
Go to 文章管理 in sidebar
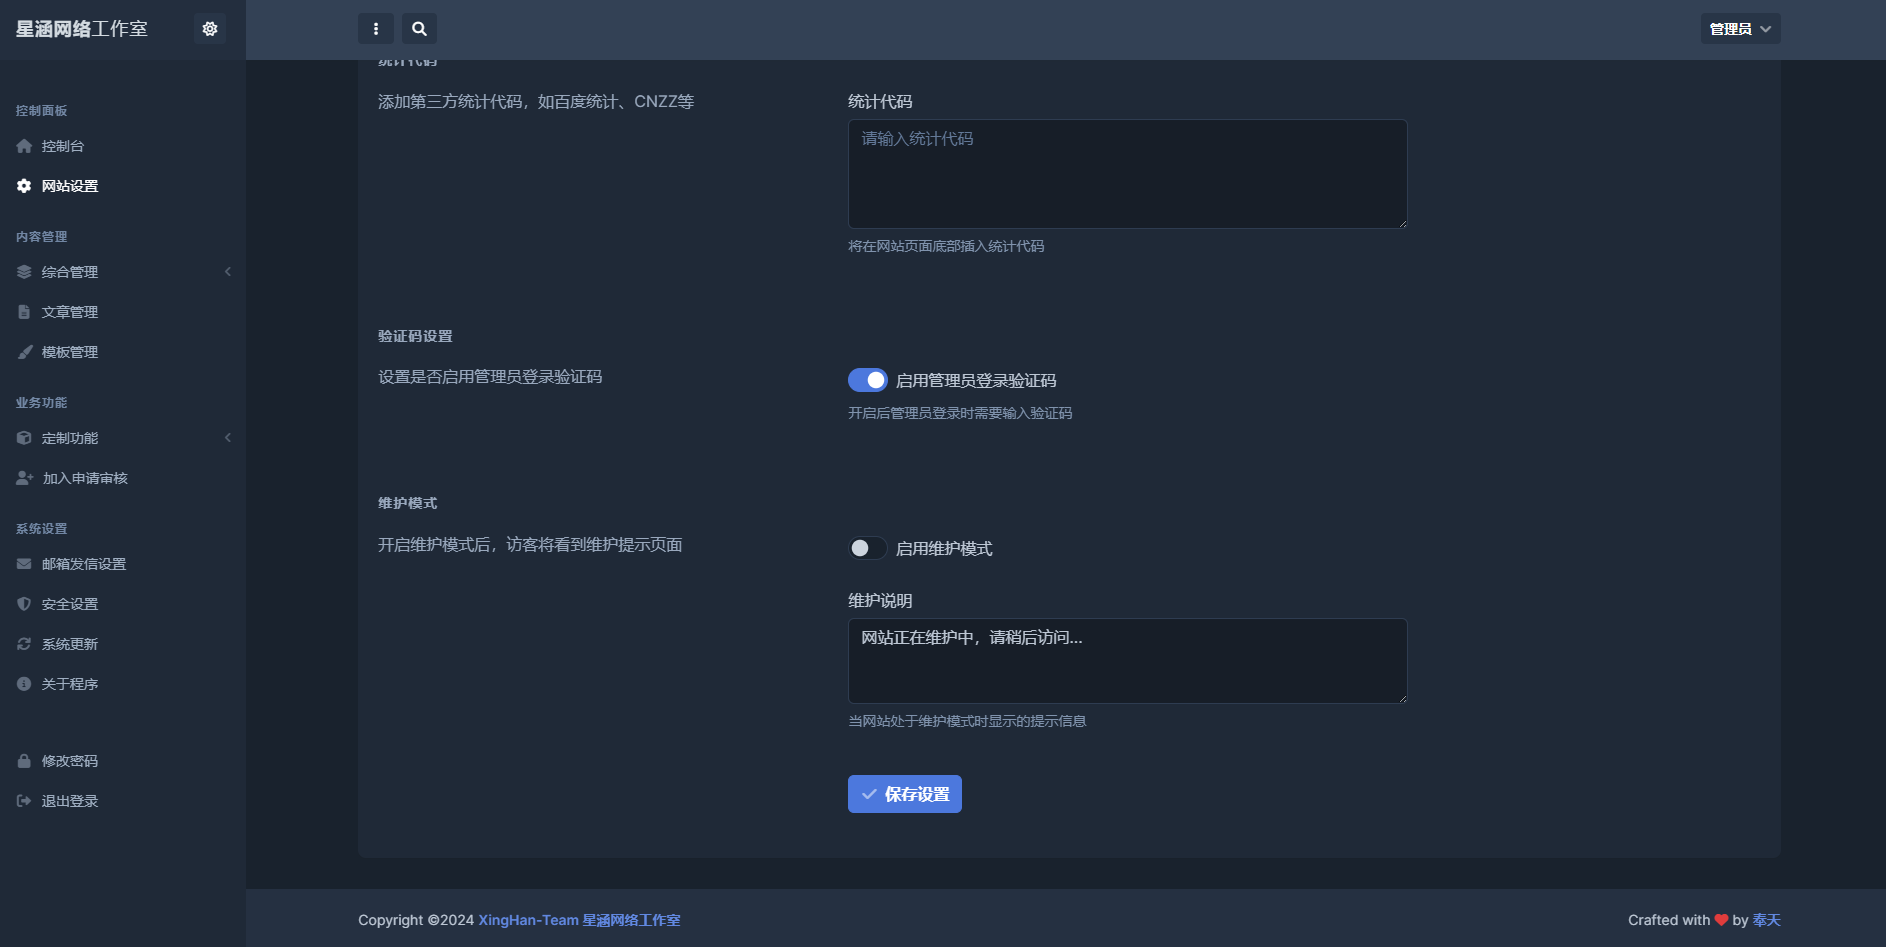tap(70, 312)
